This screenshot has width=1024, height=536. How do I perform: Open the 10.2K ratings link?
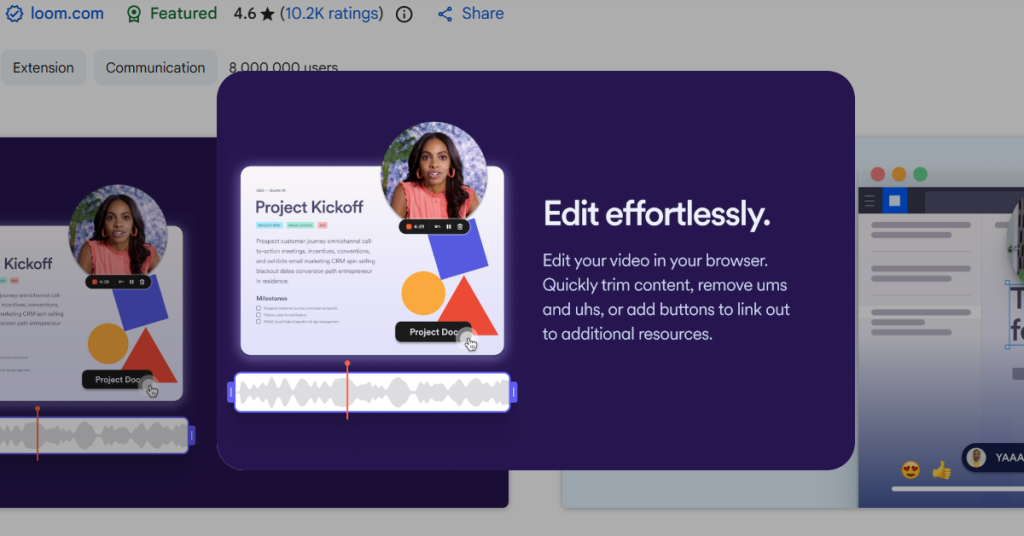[x=331, y=14]
